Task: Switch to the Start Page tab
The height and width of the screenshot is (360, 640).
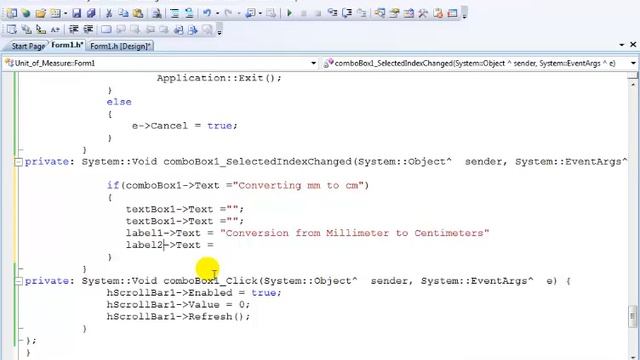Action: click(28, 46)
